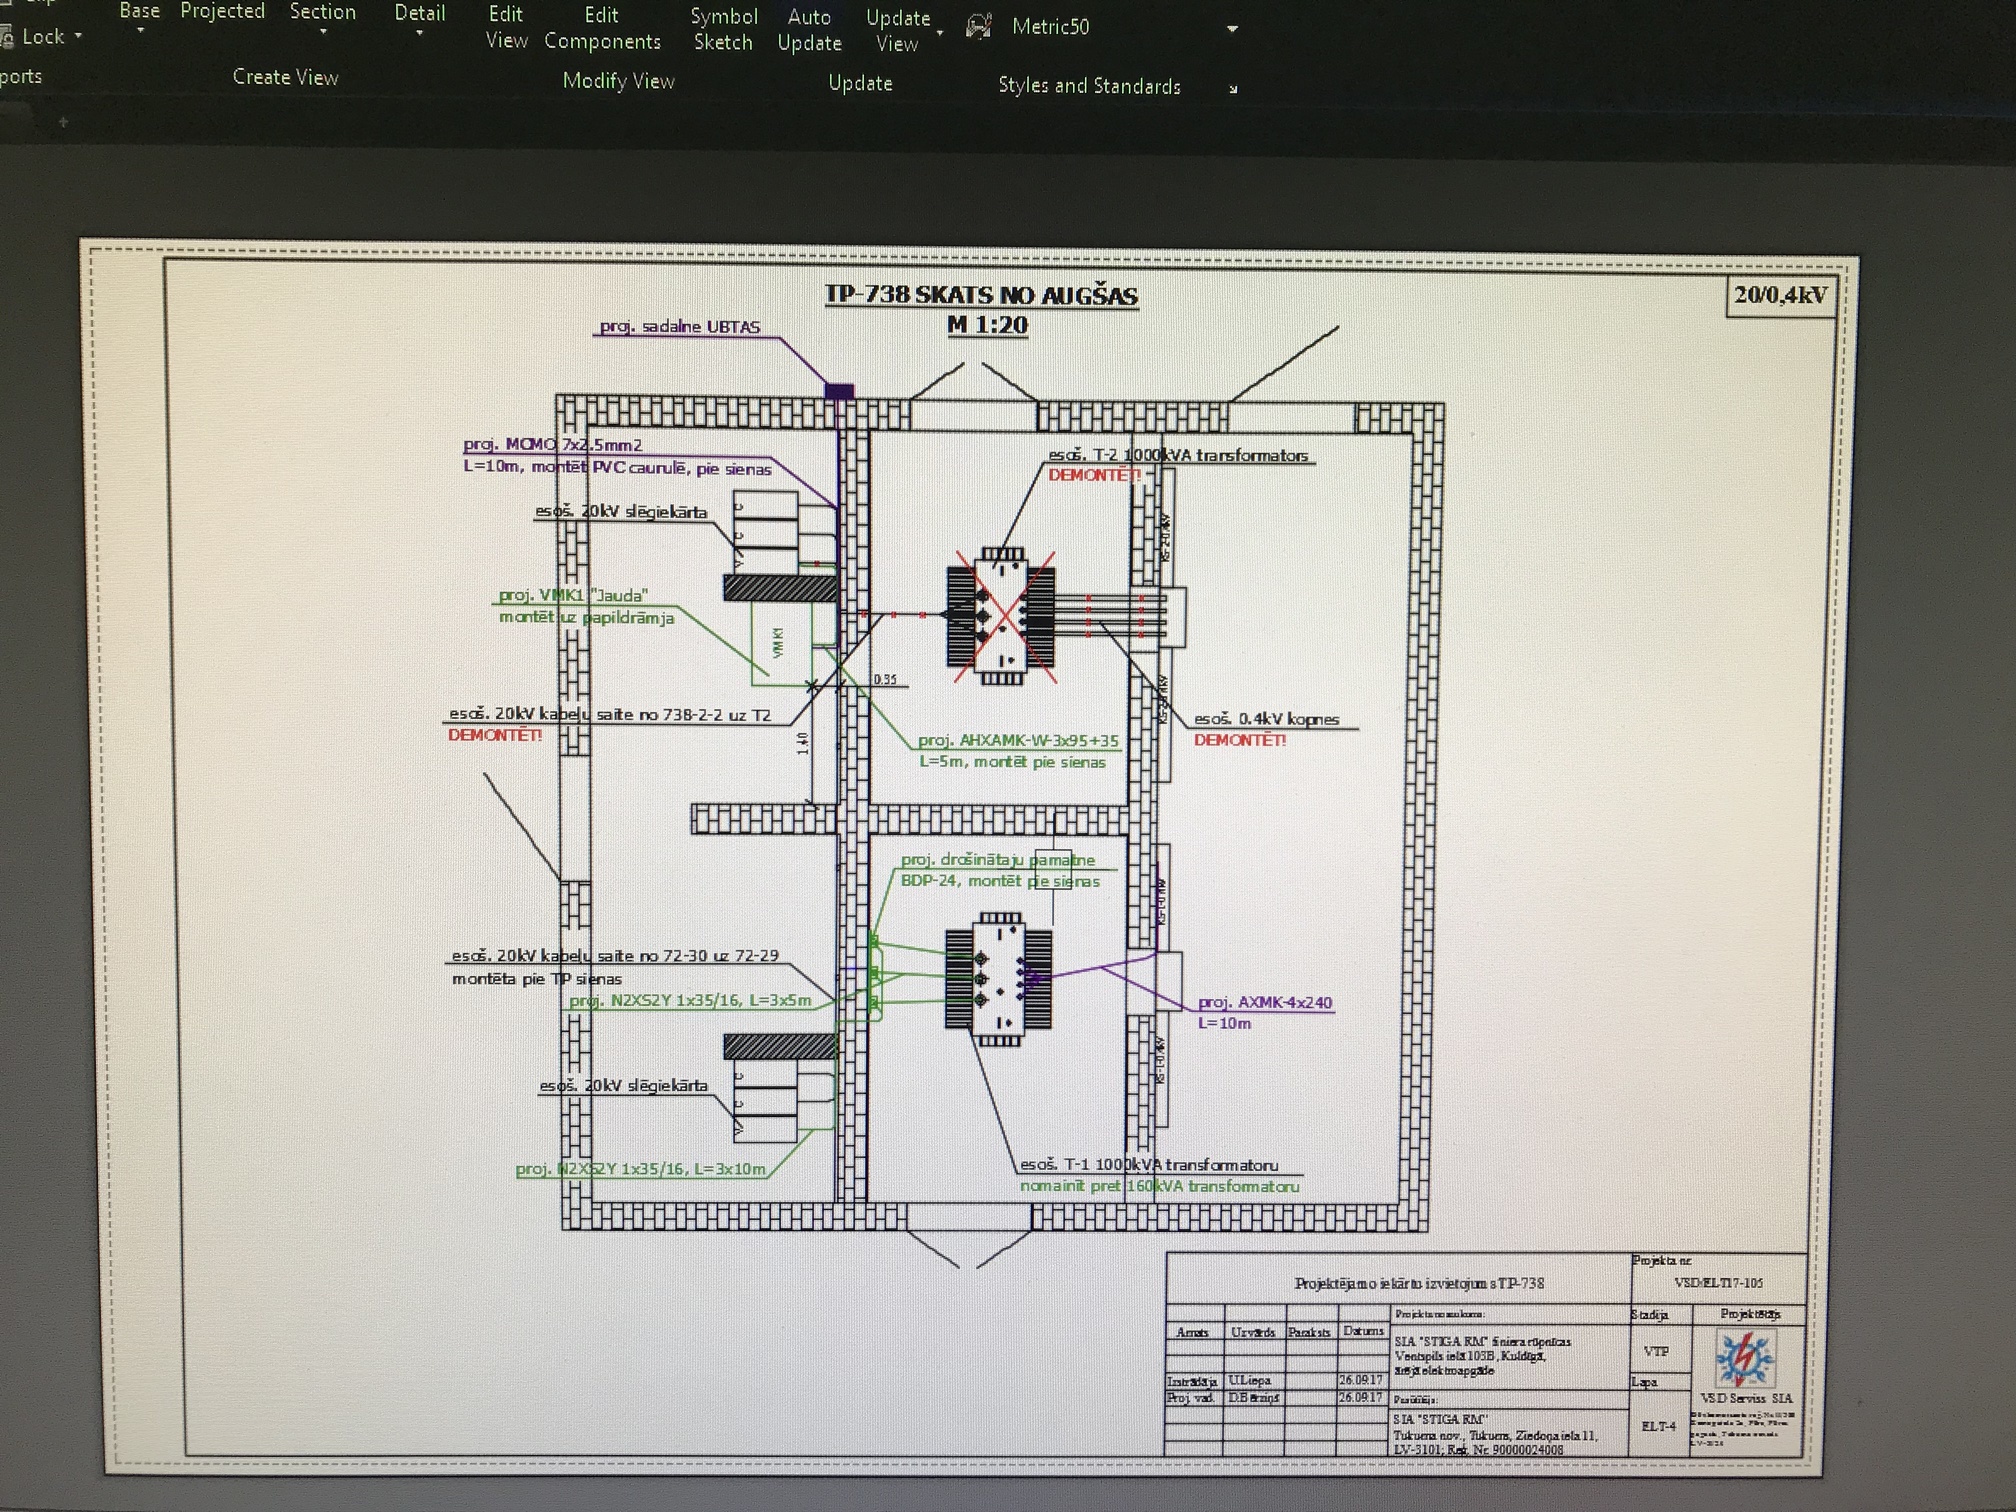The width and height of the screenshot is (2016, 1512).
Task: Select the 'VTP' stage cell in title block
Action: click(1656, 1352)
